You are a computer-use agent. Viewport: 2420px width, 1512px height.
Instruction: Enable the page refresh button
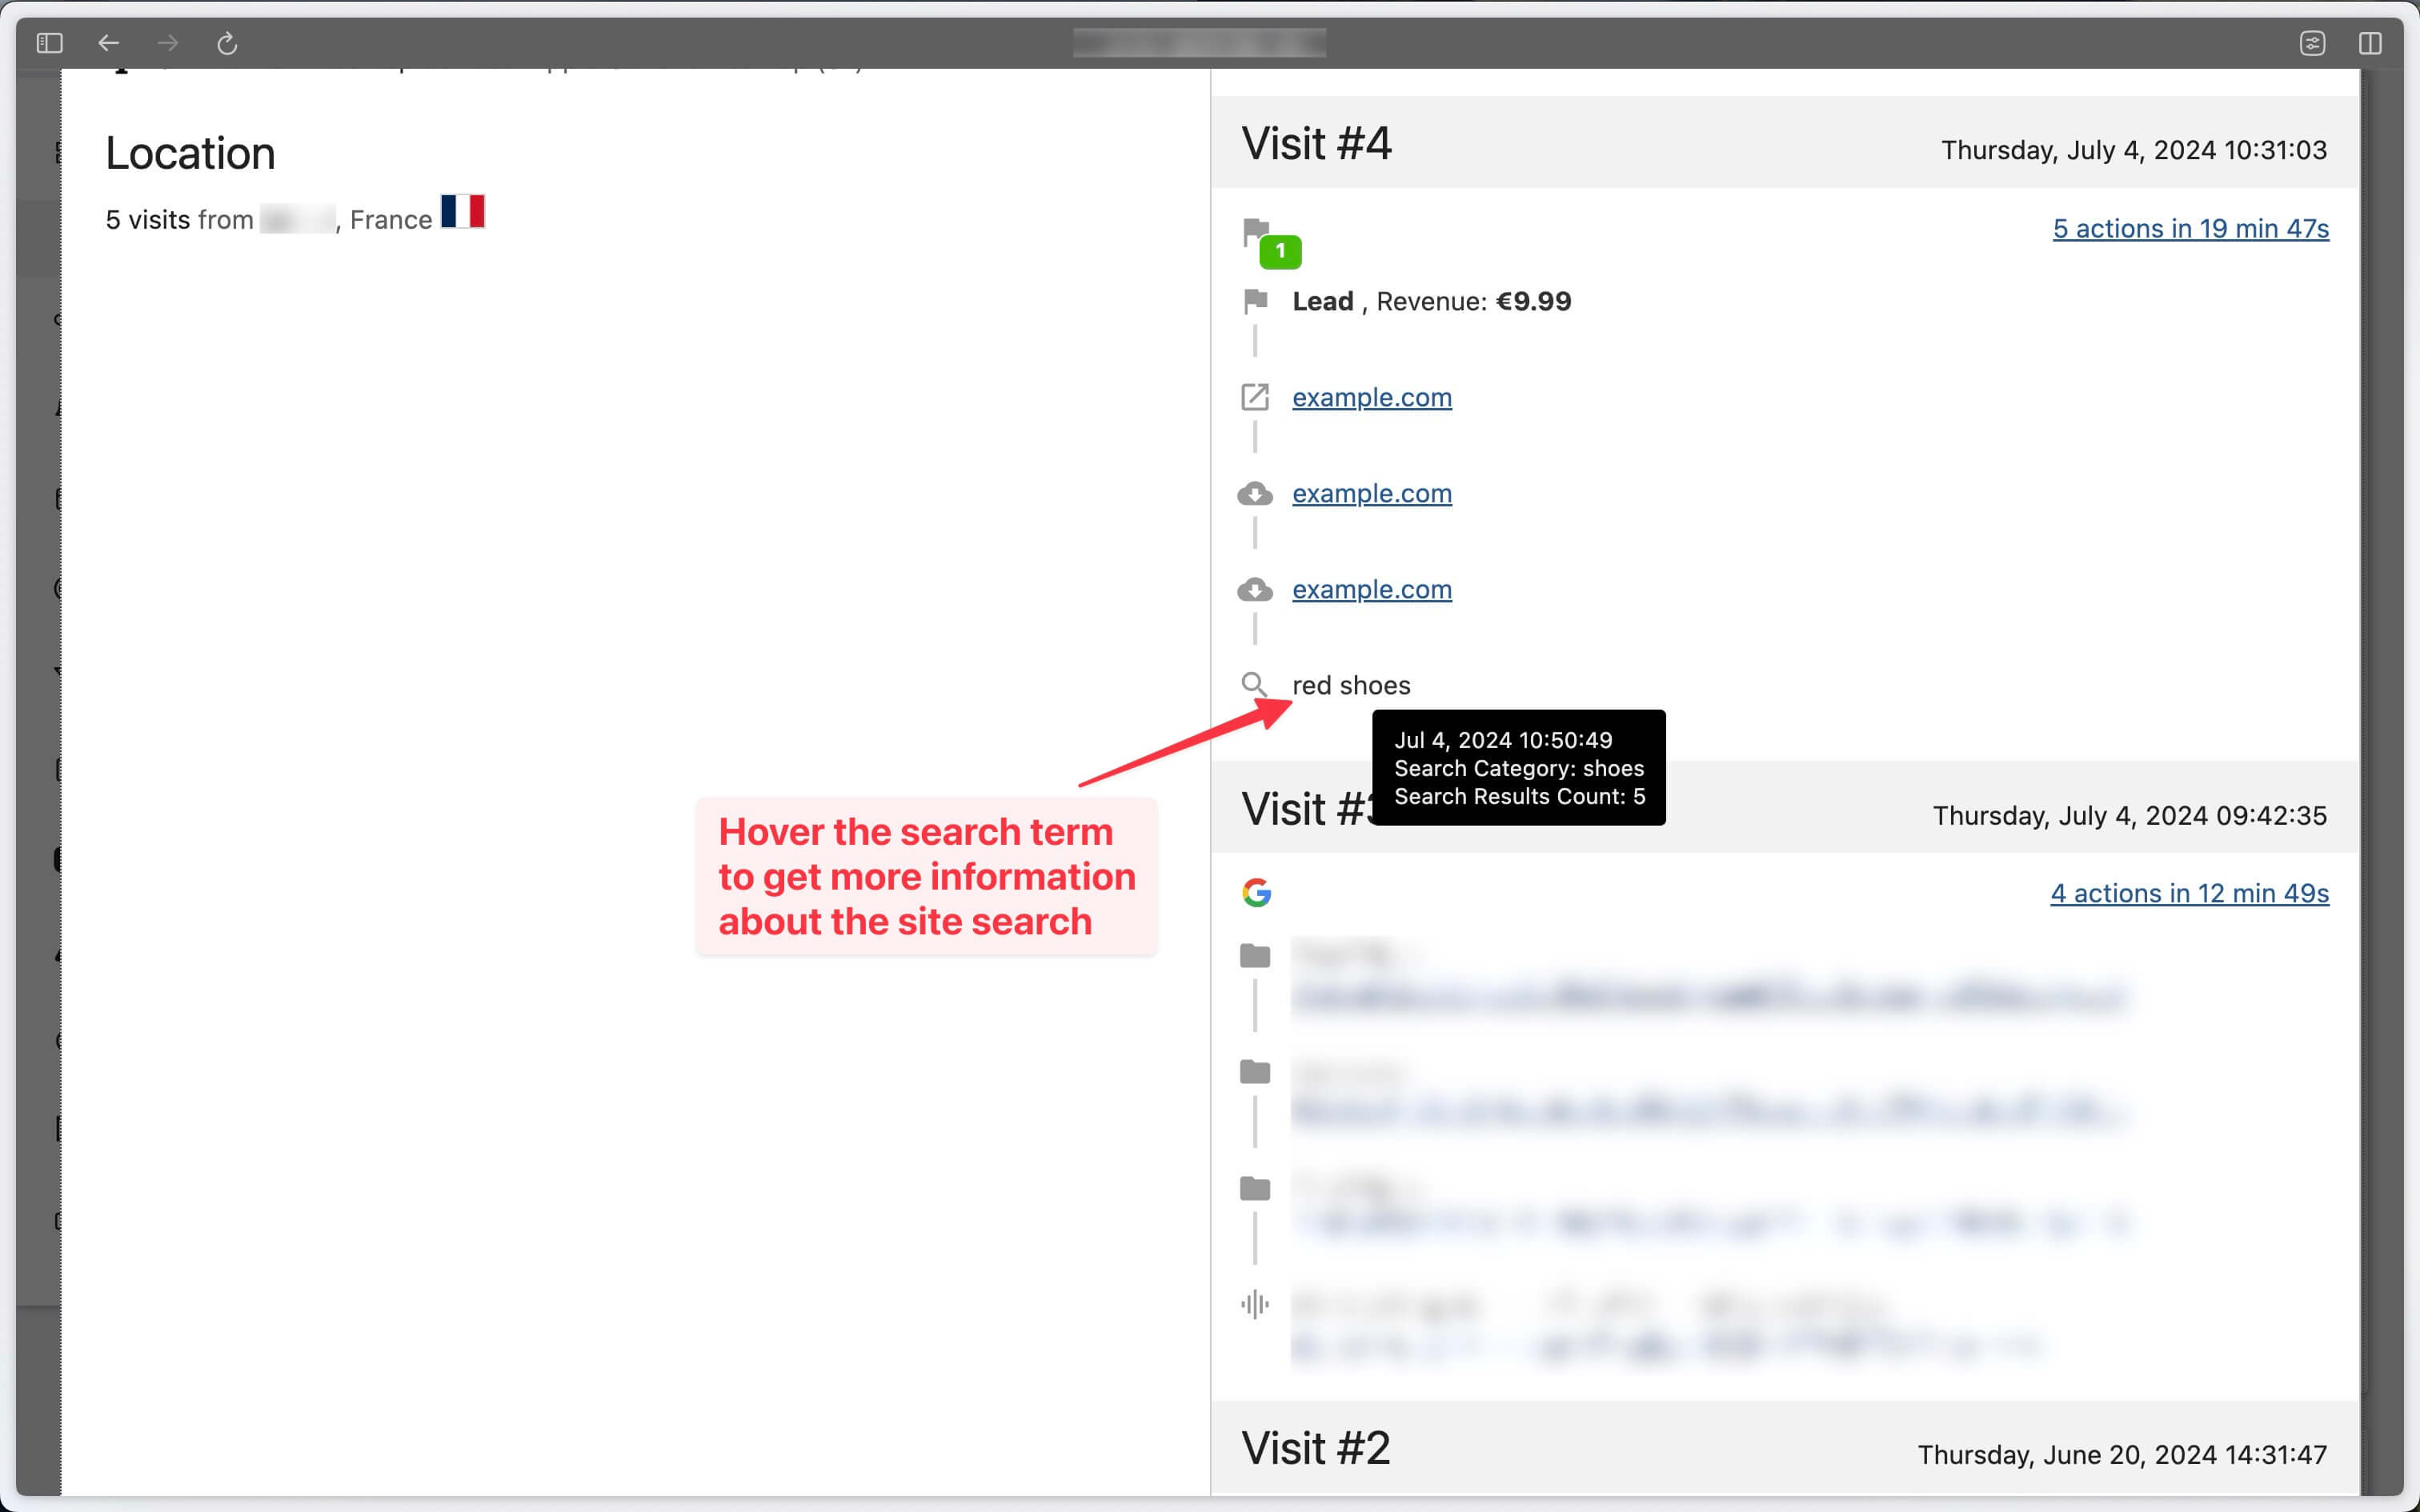pyautogui.click(x=226, y=42)
